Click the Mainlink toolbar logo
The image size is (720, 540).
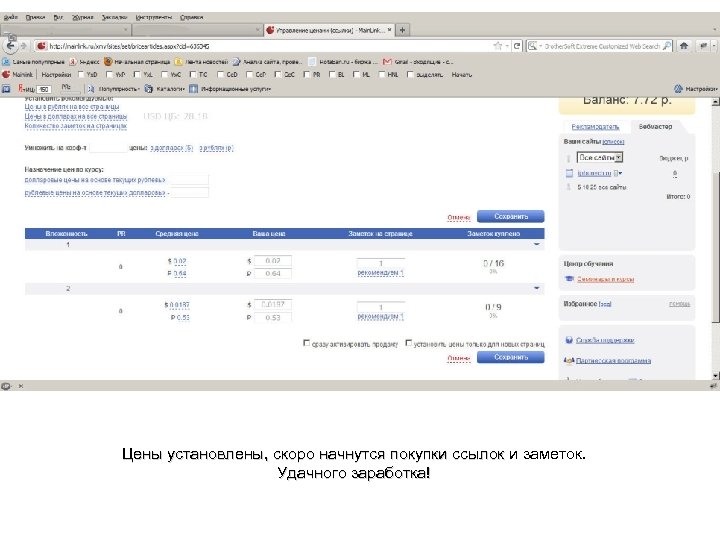tap(6, 74)
